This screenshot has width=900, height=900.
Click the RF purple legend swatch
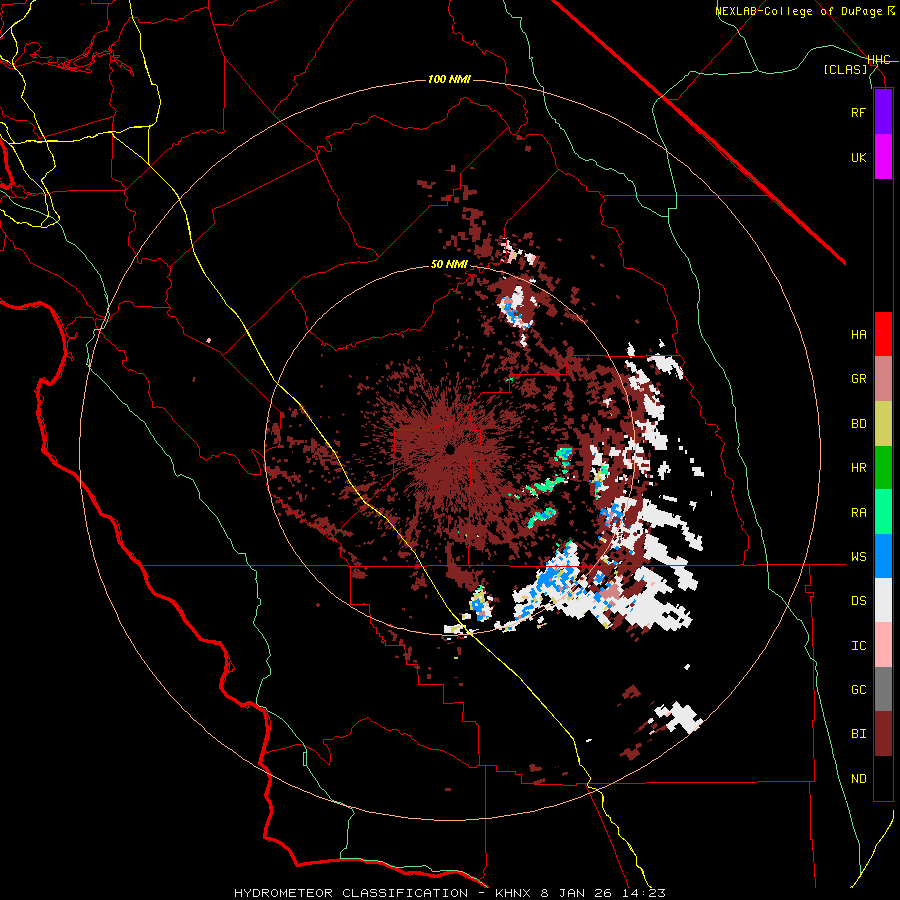coord(883,112)
